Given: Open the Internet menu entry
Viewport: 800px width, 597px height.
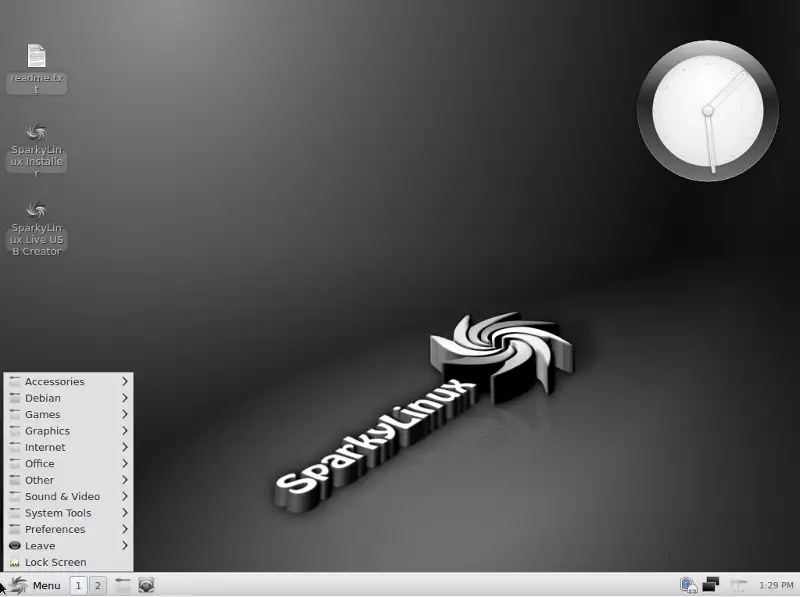Looking at the screenshot, I should pyautogui.click(x=68, y=447).
